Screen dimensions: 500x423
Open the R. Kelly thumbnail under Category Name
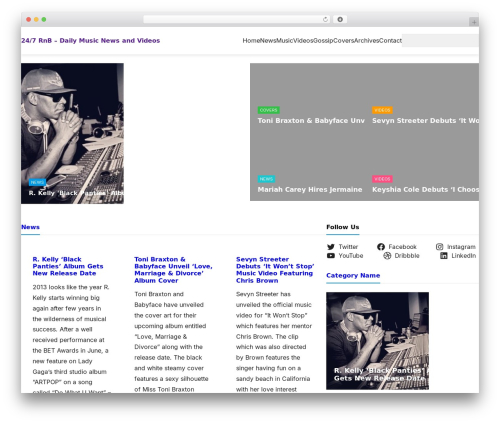[377, 341]
